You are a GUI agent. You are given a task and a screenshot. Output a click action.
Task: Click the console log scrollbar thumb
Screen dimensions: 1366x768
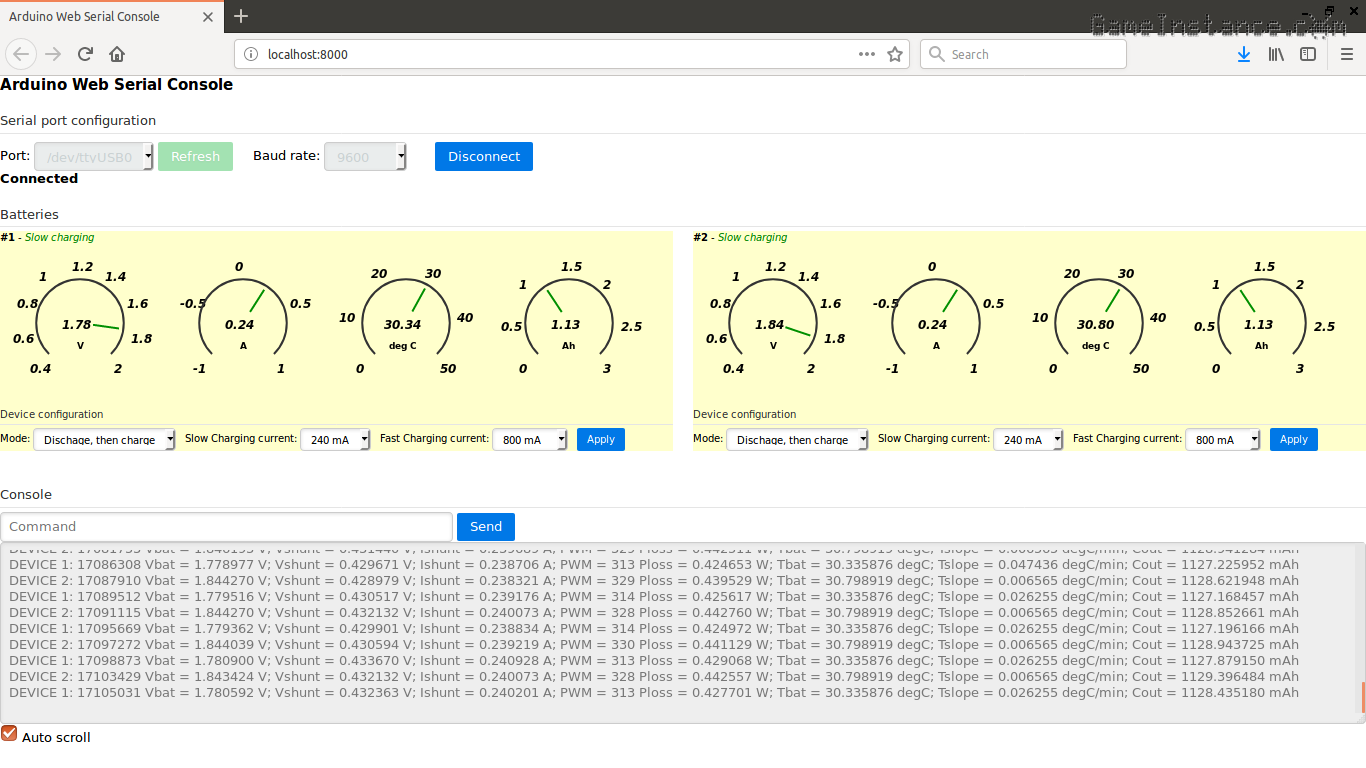click(x=1362, y=698)
